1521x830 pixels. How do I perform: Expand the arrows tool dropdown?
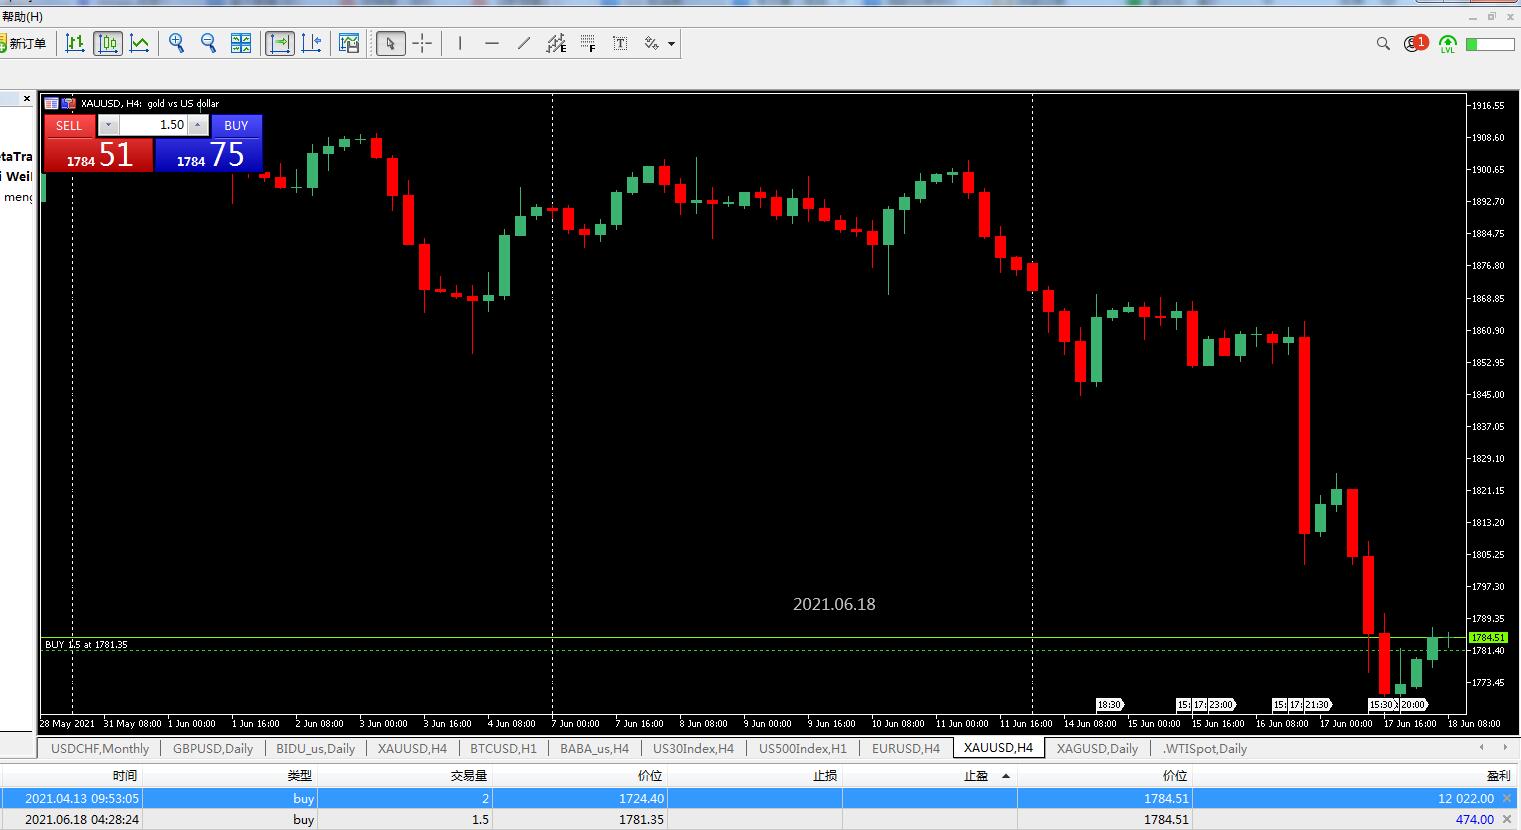(x=671, y=43)
